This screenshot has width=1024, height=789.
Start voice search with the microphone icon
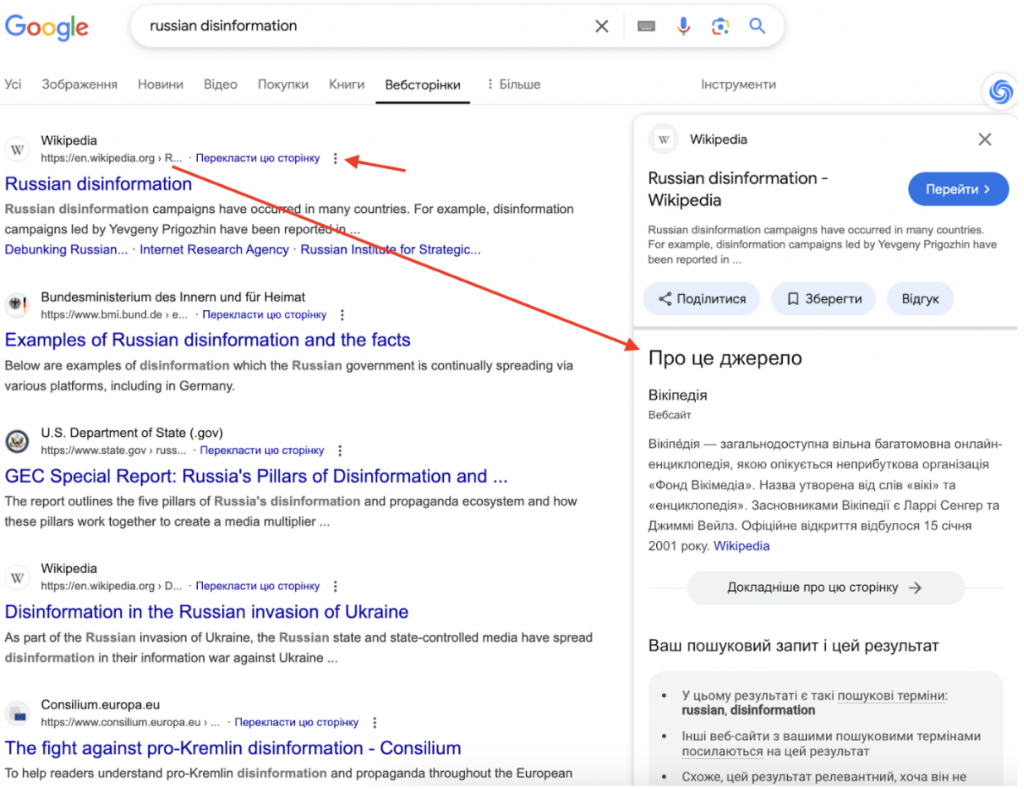coord(683,26)
